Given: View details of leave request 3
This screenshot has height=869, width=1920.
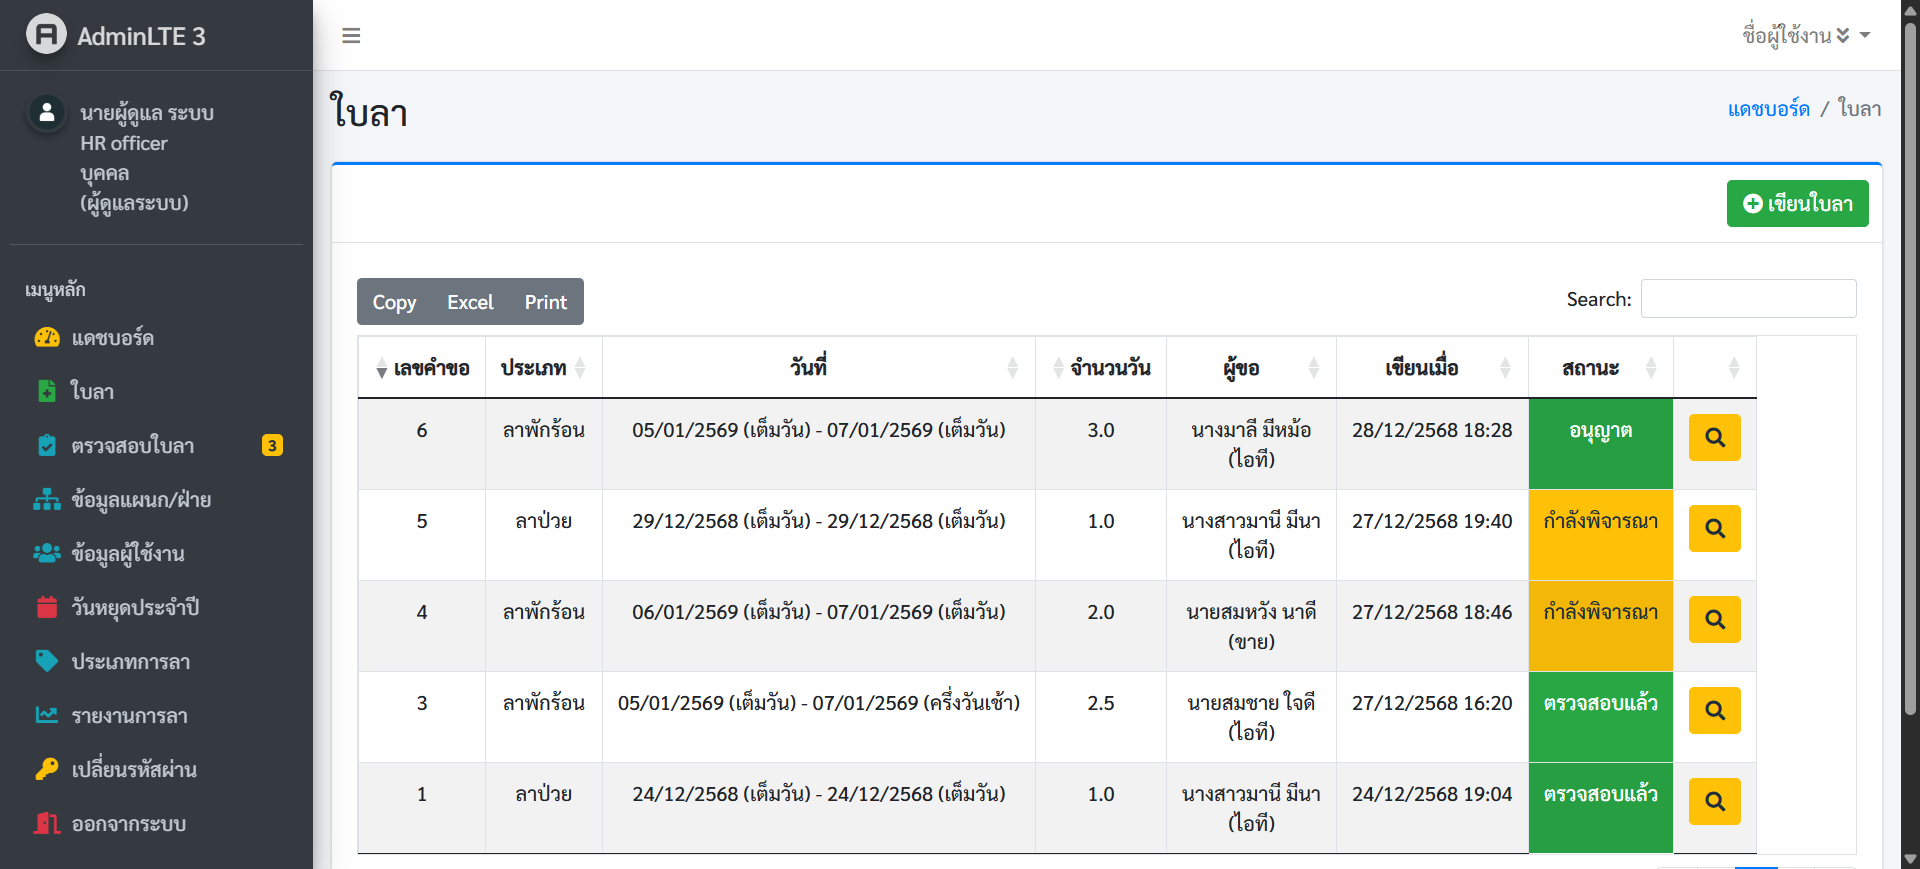Looking at the screenshot, I should click(1714, 711).
